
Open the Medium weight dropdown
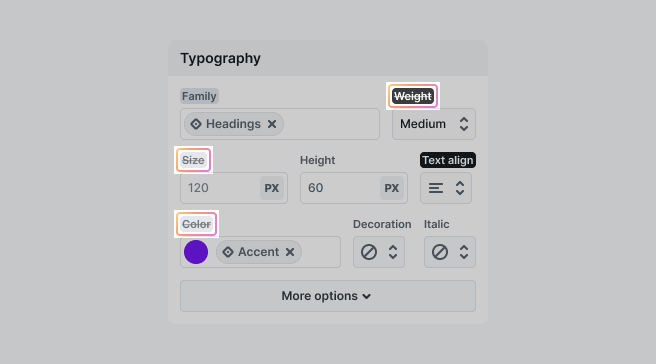pos(434,124)
